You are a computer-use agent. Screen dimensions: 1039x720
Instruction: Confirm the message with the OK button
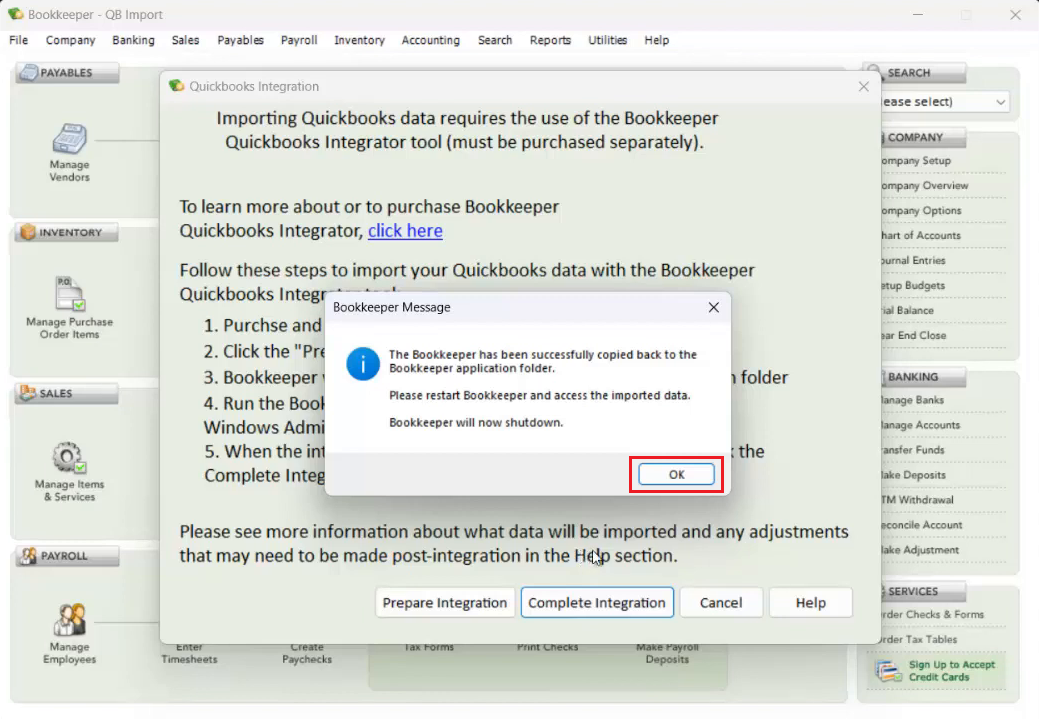click(676, 474)
